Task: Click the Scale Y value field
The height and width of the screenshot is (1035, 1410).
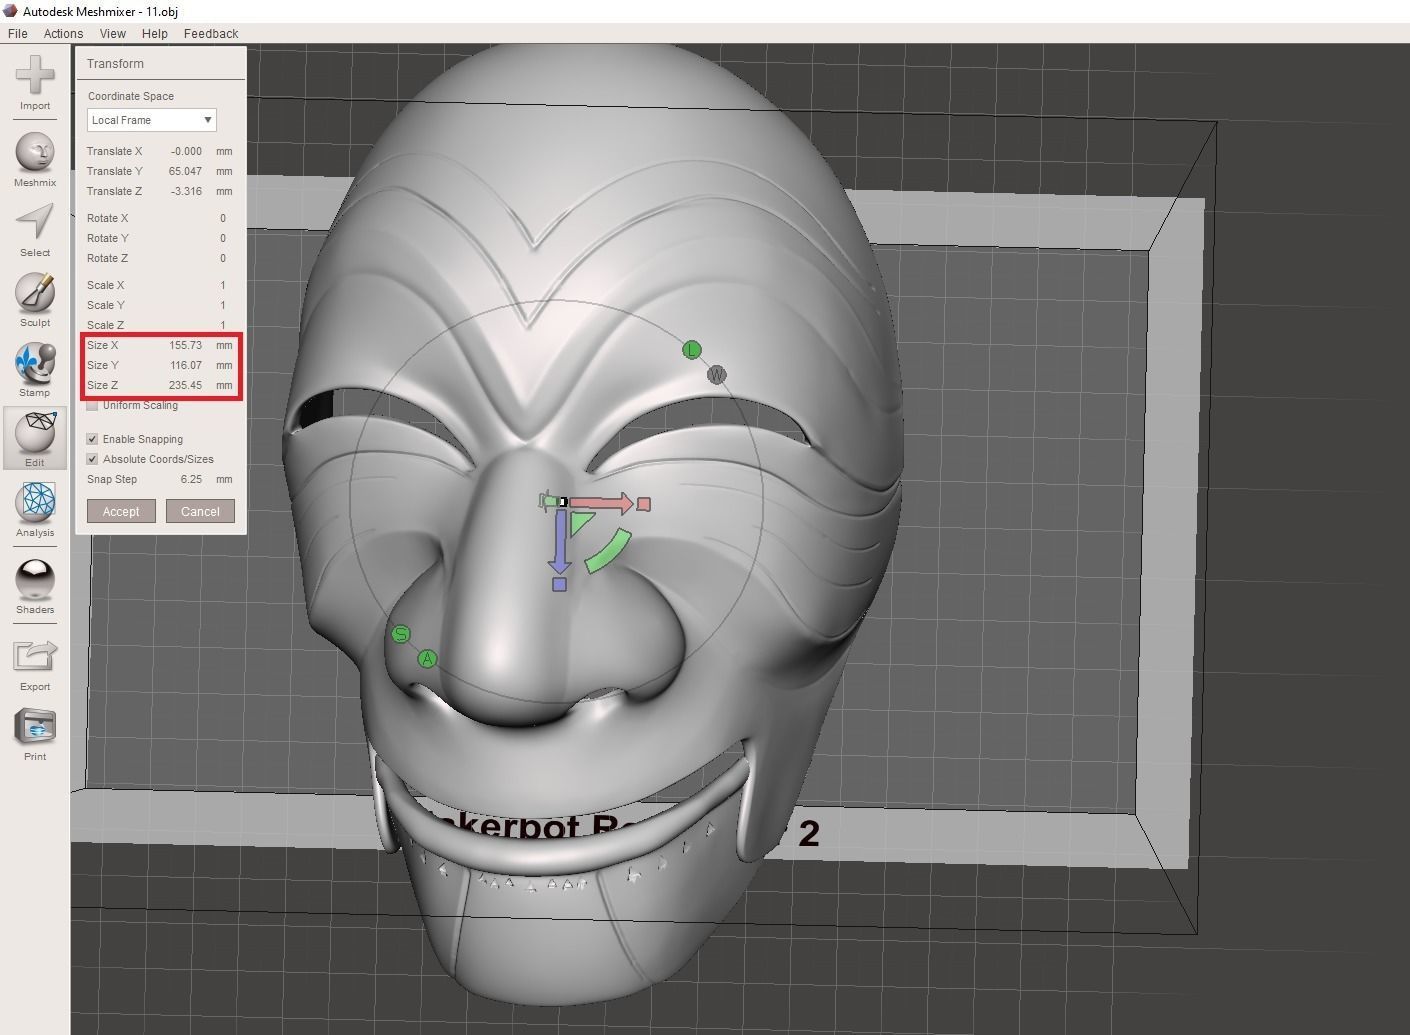Action: [222, 305]
